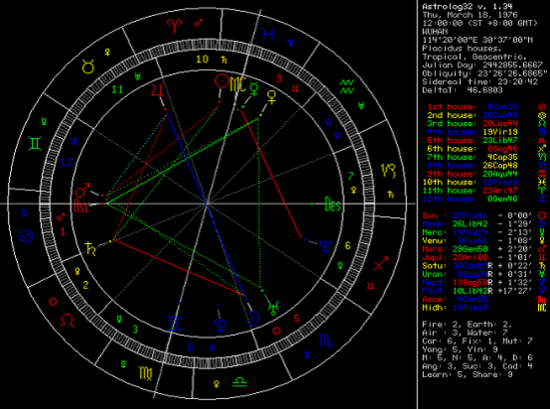Select the blue Scorpio sign symbol
550x409 pixels.
click(x=326, y=341)
